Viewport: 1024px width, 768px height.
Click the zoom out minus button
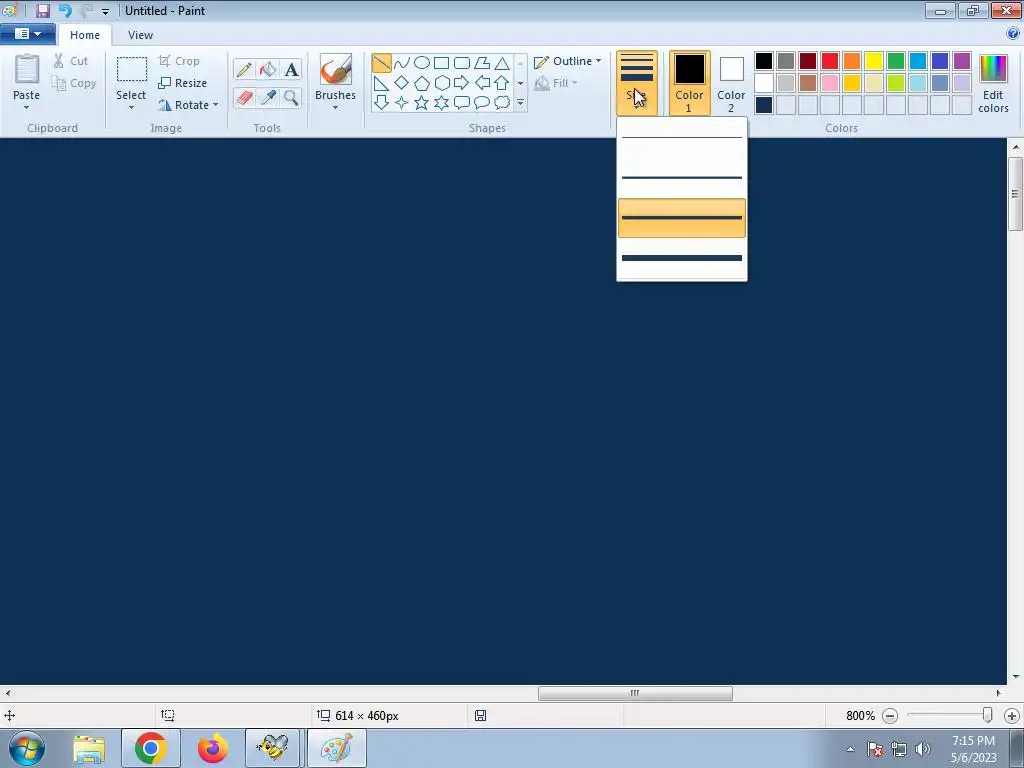pyautogui.click(x=889, y=716)
